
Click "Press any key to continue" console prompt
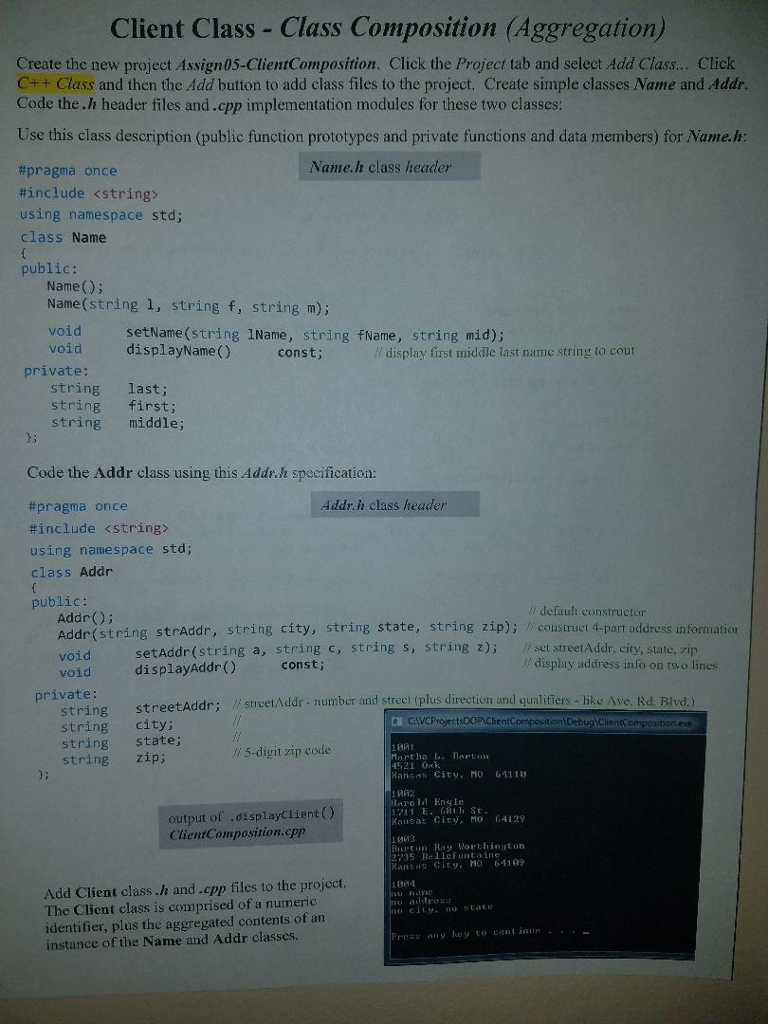tap(488, 934)
